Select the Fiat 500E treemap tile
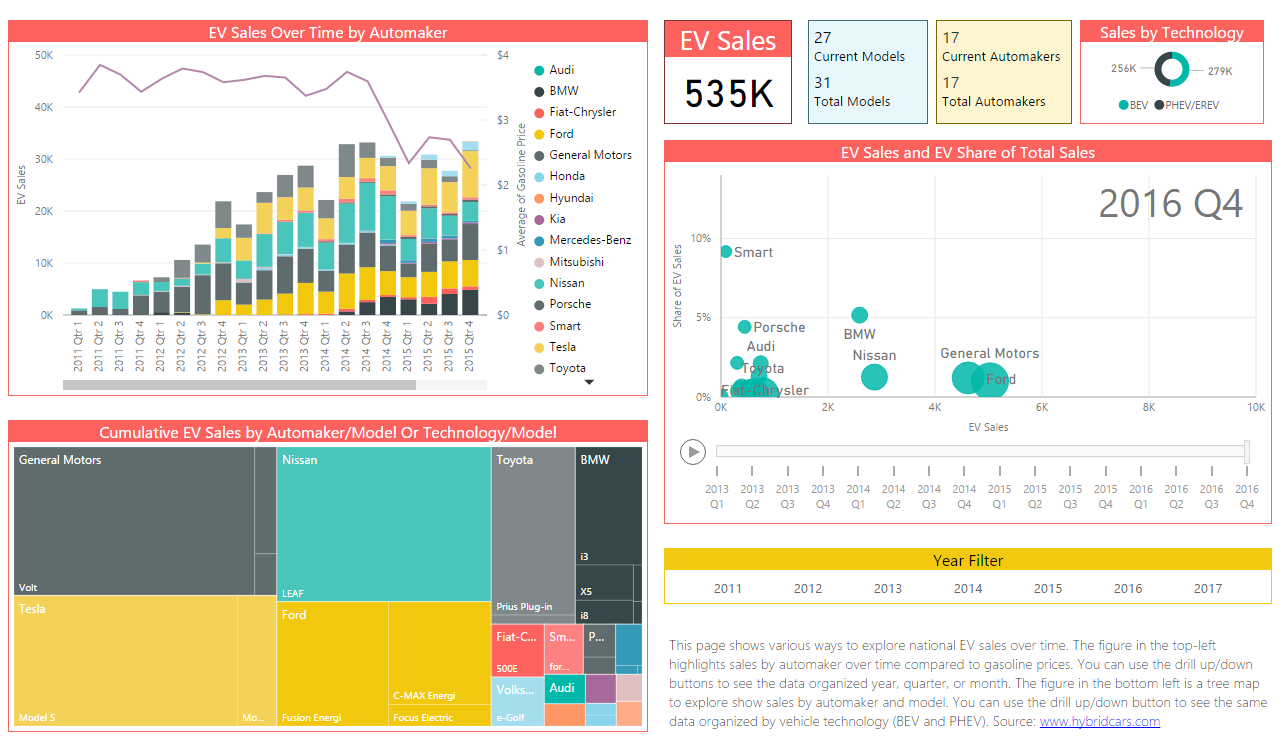1280x740 pixels. coord(517,650)
